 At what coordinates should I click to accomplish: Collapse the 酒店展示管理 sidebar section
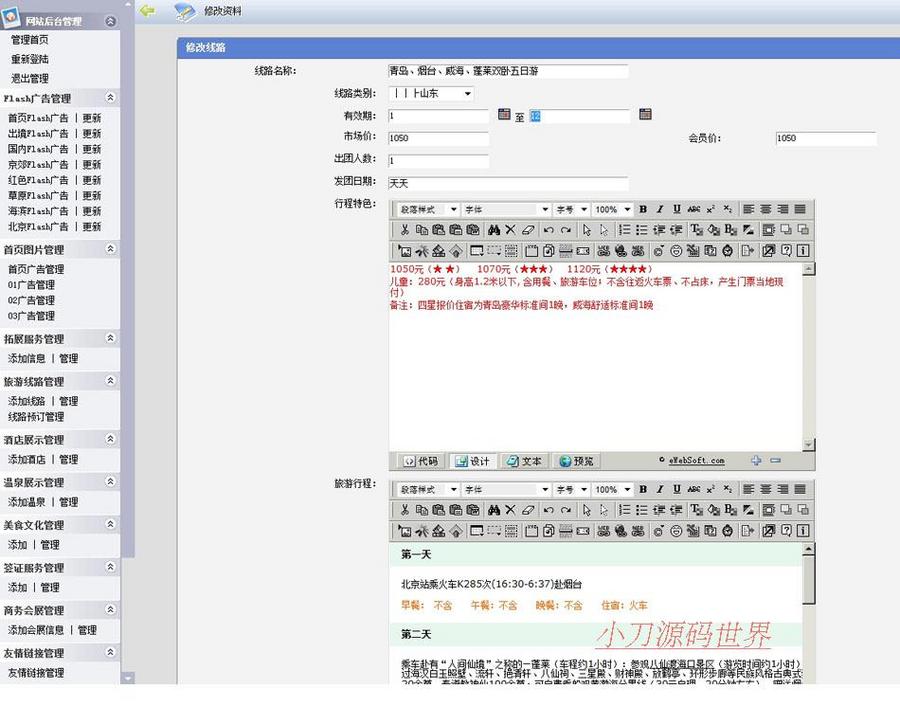(110, 439)
